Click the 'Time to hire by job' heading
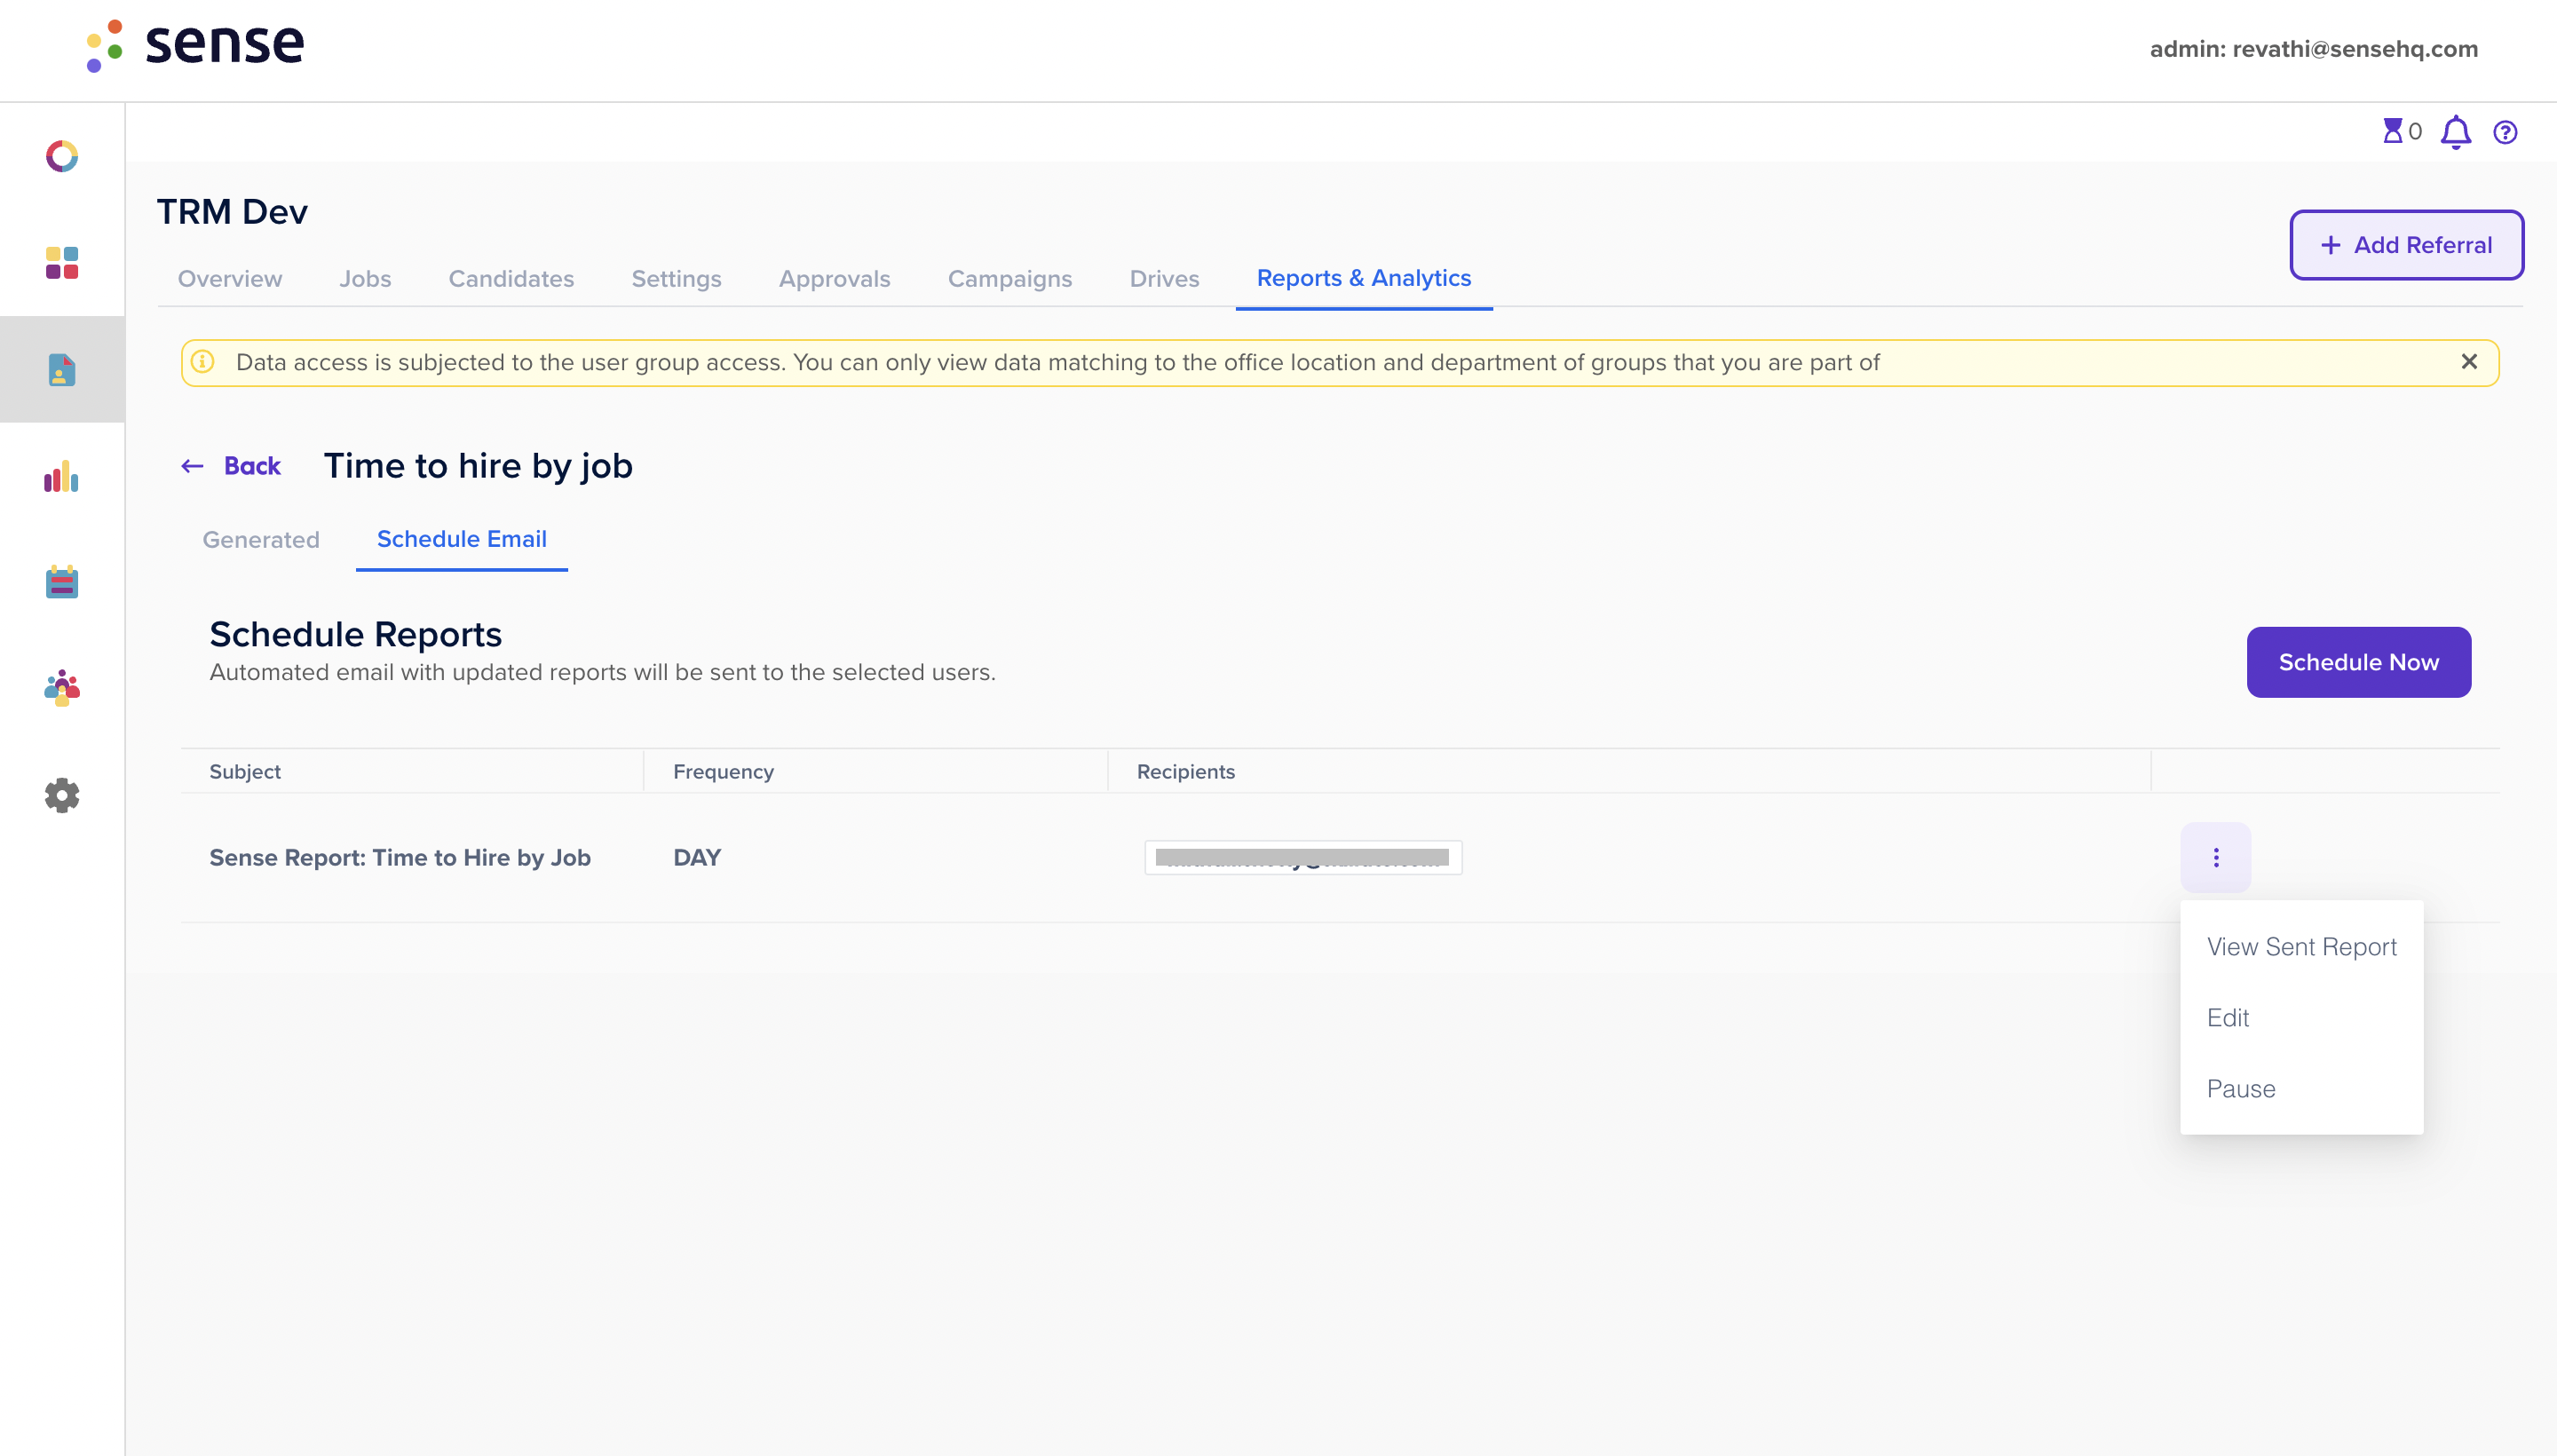 (478, 466)
